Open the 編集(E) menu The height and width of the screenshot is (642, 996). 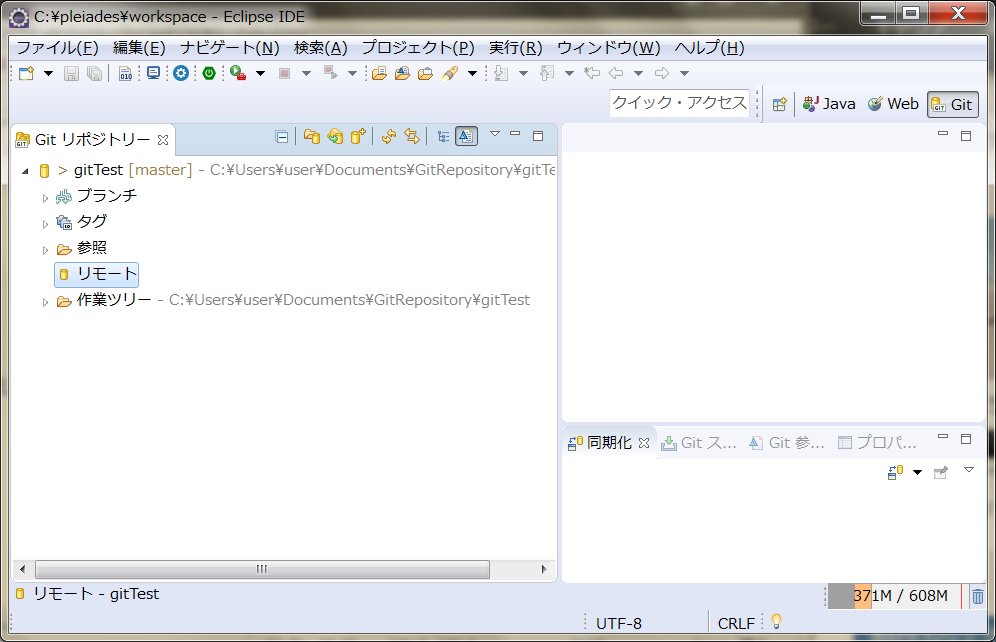[139, 48]
